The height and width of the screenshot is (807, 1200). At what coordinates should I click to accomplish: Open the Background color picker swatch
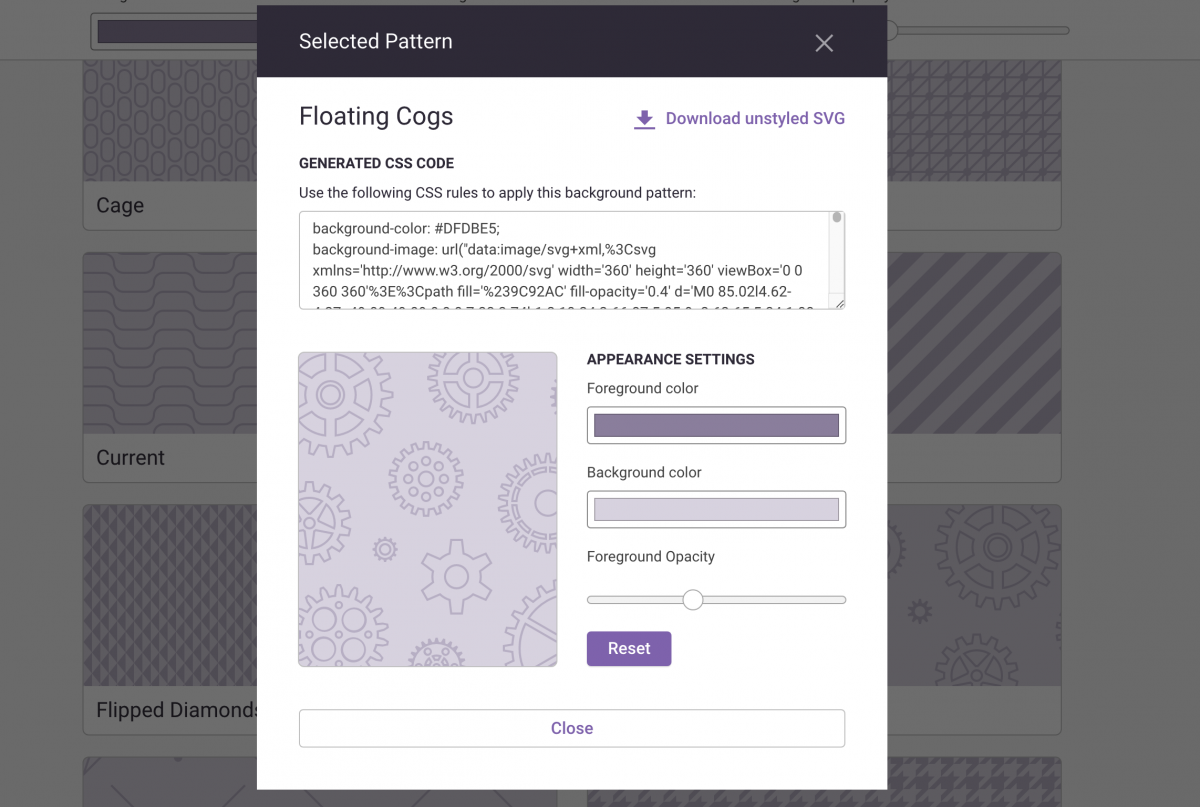716,509
